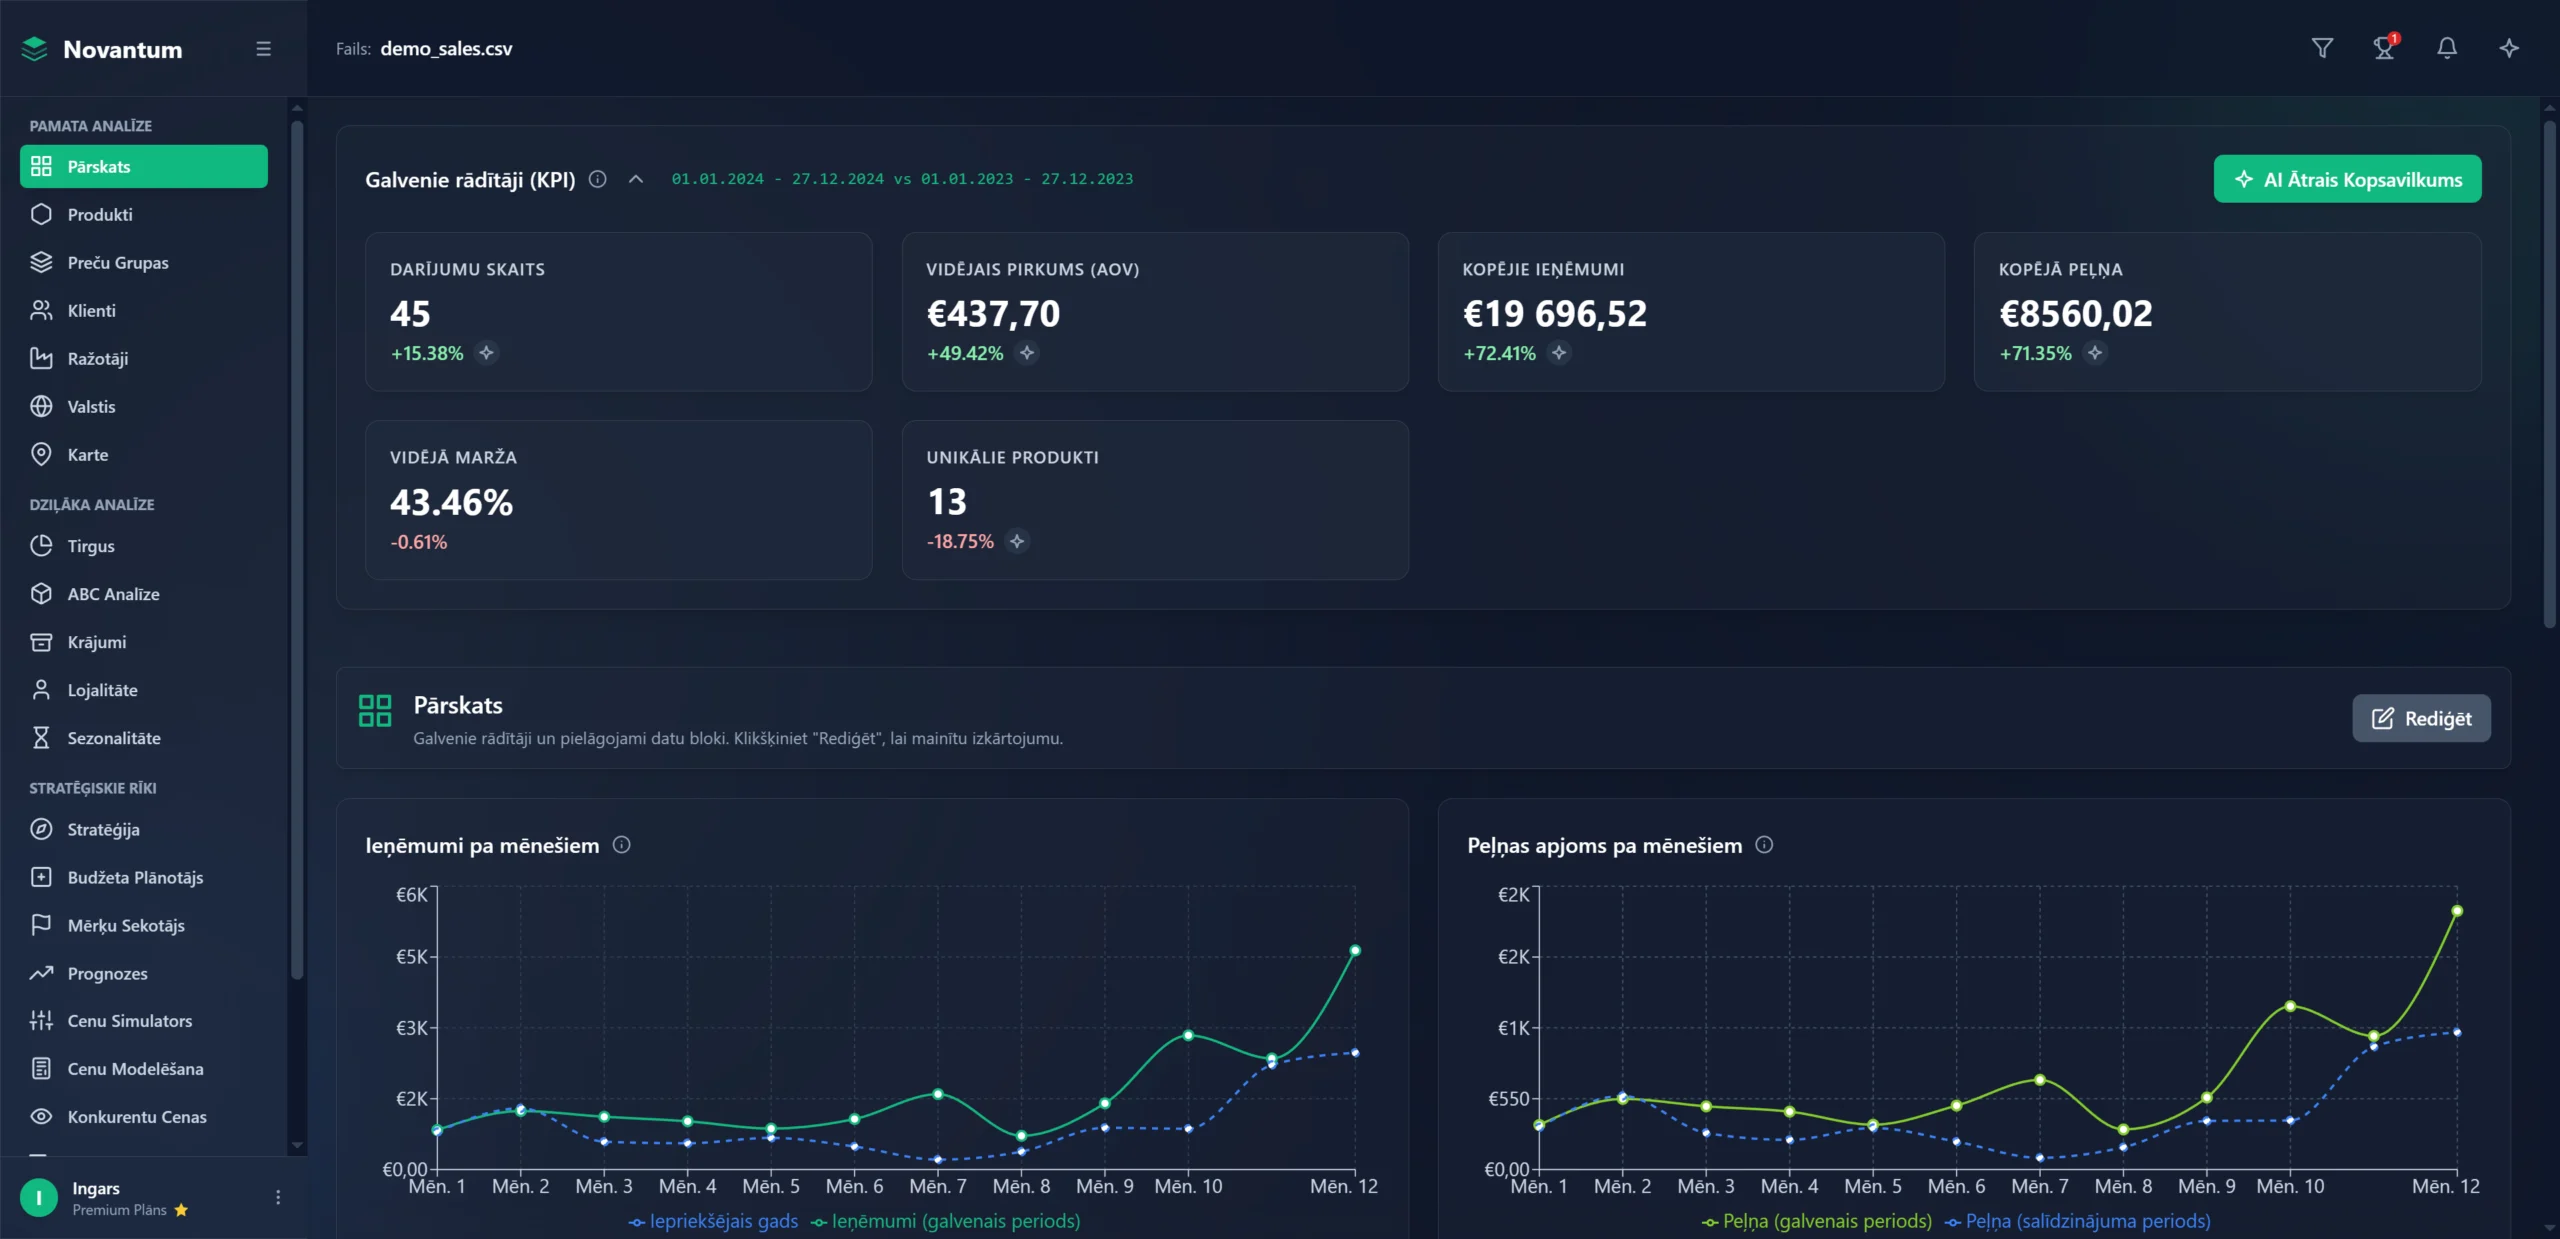The width and height of the screenshot is (2560, 1239).
Task: Click info icon beside Peļņas apjoms pa mēnešiem
Action: (x=1764, y=845)
